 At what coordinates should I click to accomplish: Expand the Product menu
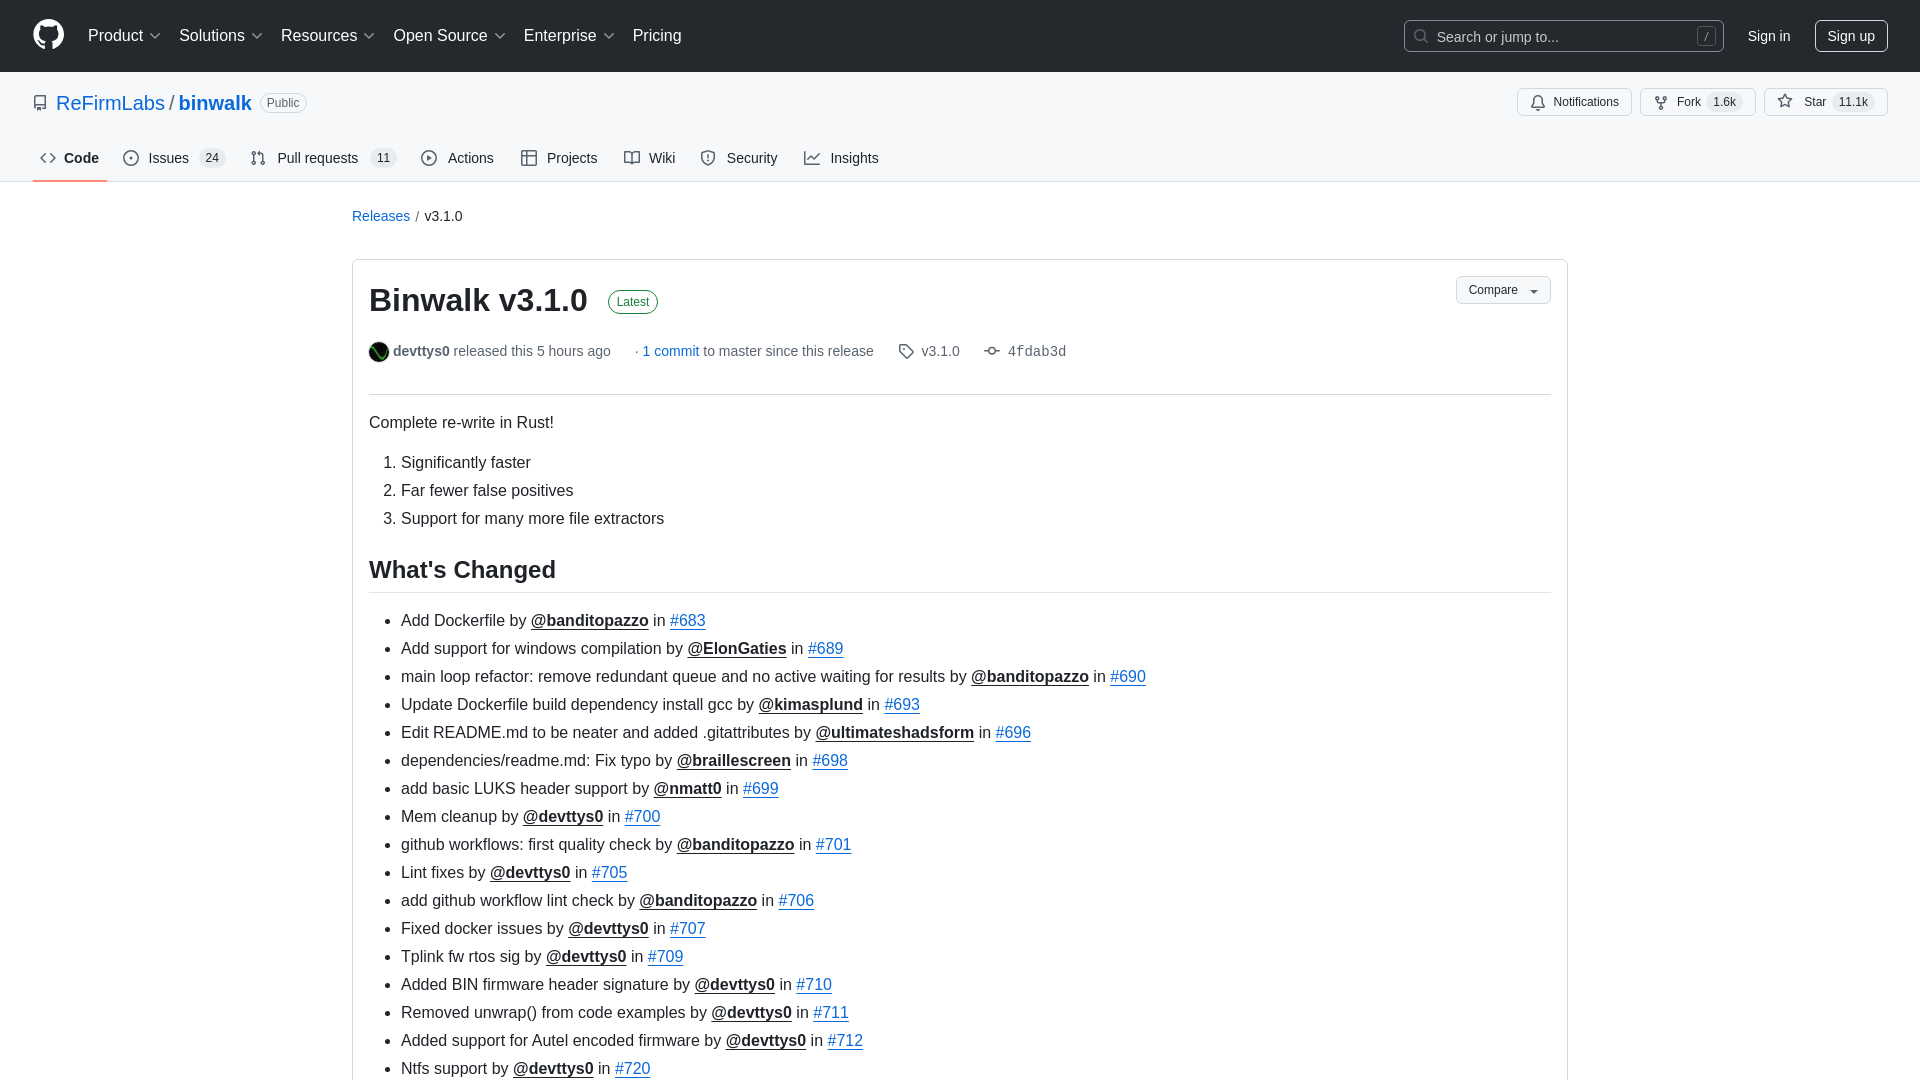coord(124,36)
